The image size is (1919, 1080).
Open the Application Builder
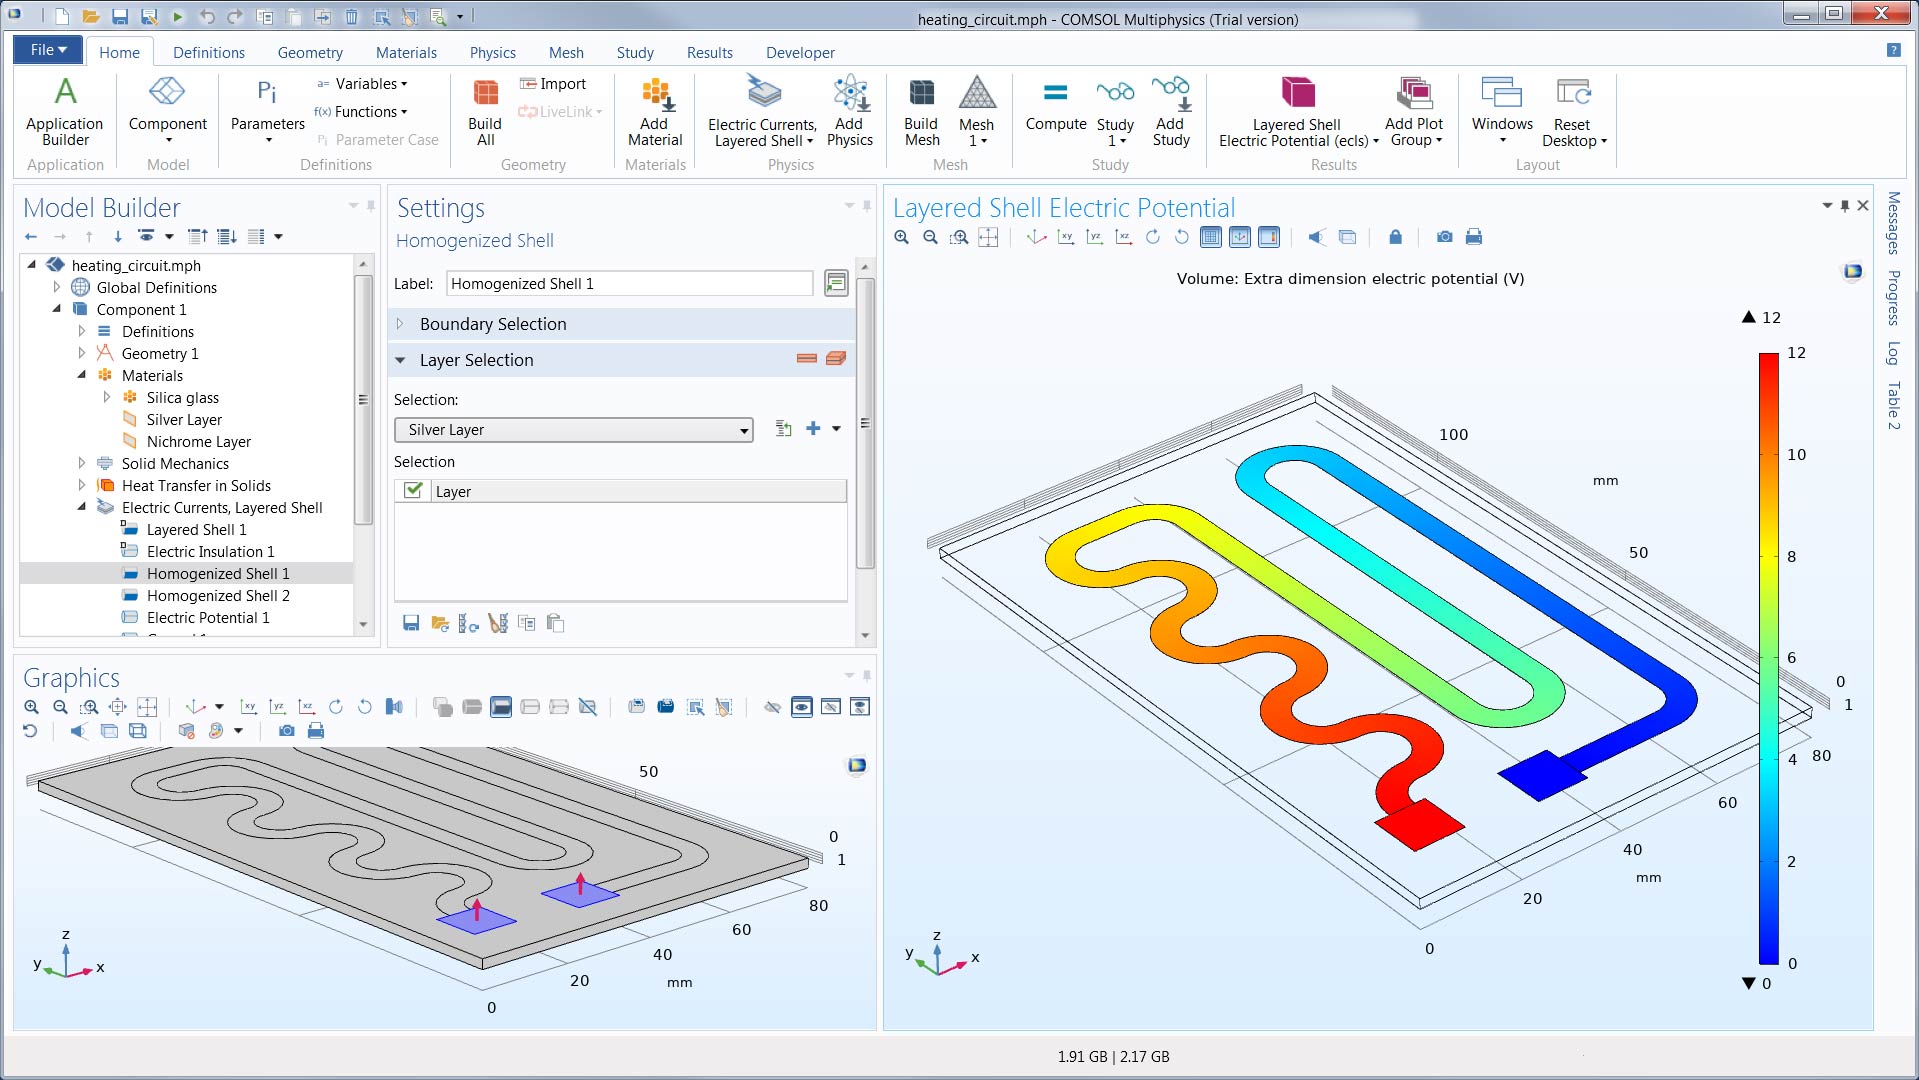click(65, 111)
